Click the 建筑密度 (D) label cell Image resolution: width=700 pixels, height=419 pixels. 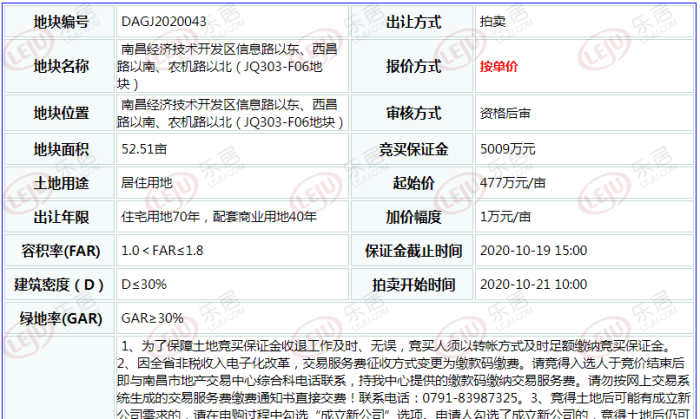coord(60,285)
